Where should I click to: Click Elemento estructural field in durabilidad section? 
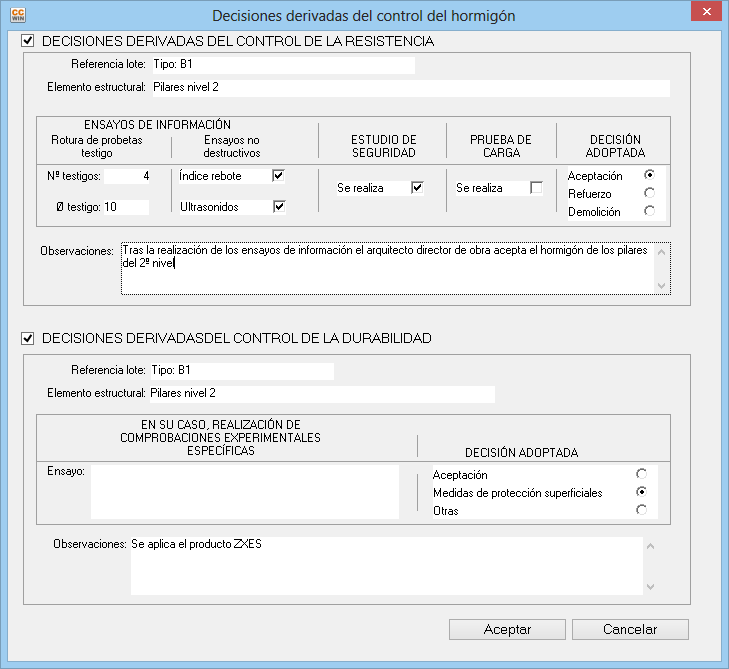click(322, 394)
